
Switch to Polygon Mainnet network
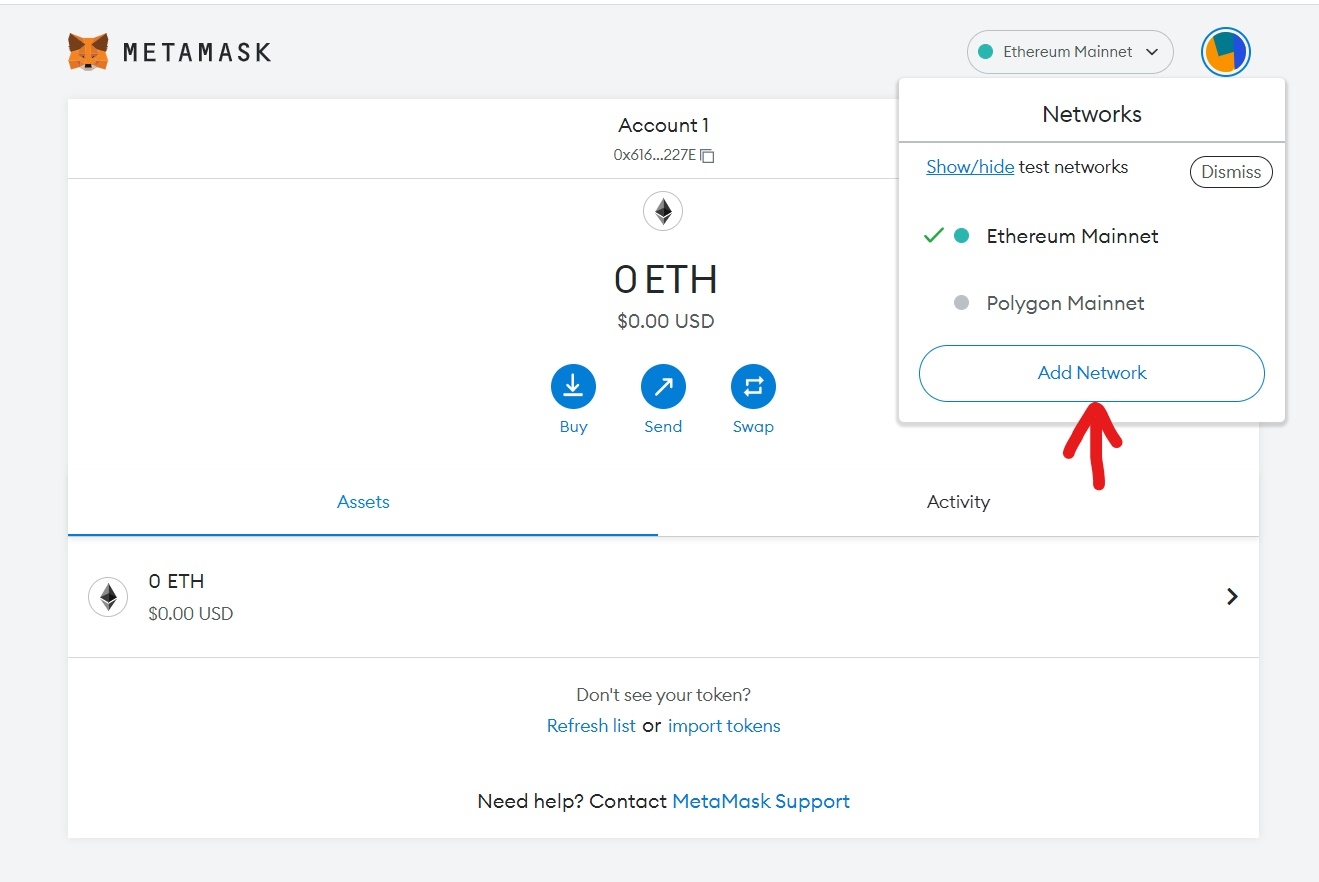pos(1065,303)
